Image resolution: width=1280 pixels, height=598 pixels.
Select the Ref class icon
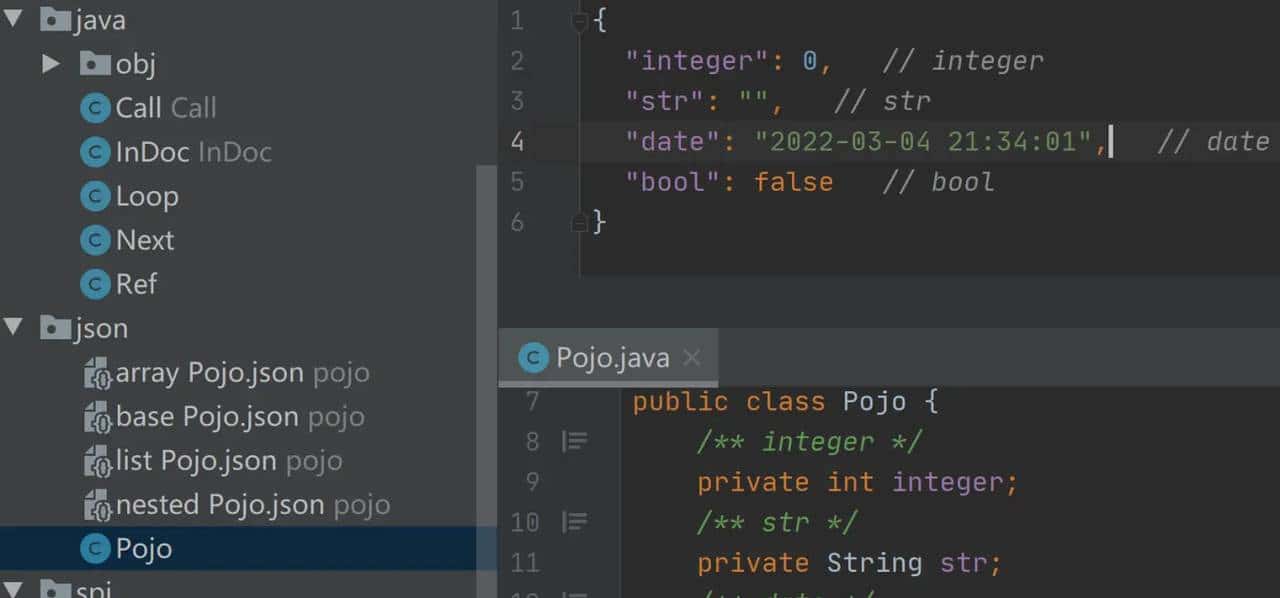[94, 284]
